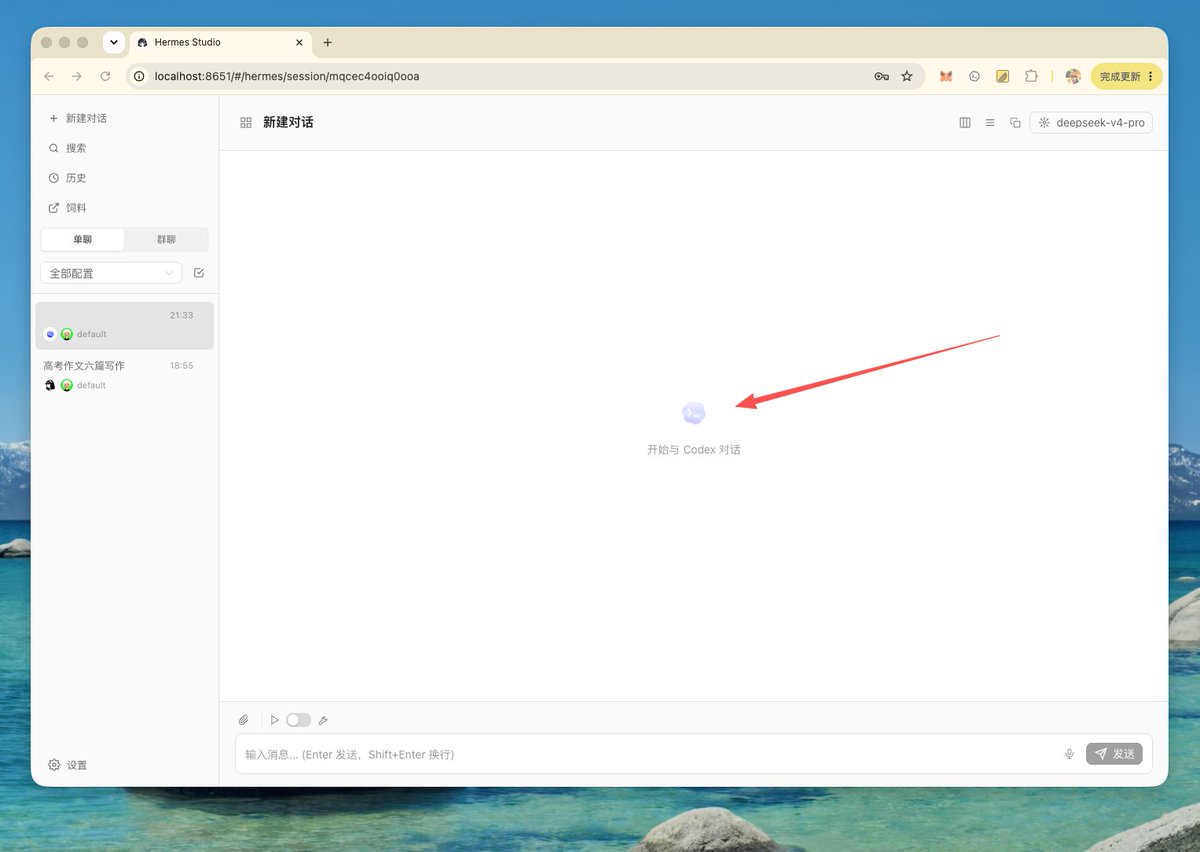The width and height of the screenshot is (1200, 852).
Task: Click the model avatar in 21:33 conversation
Action: coord(50,334)
